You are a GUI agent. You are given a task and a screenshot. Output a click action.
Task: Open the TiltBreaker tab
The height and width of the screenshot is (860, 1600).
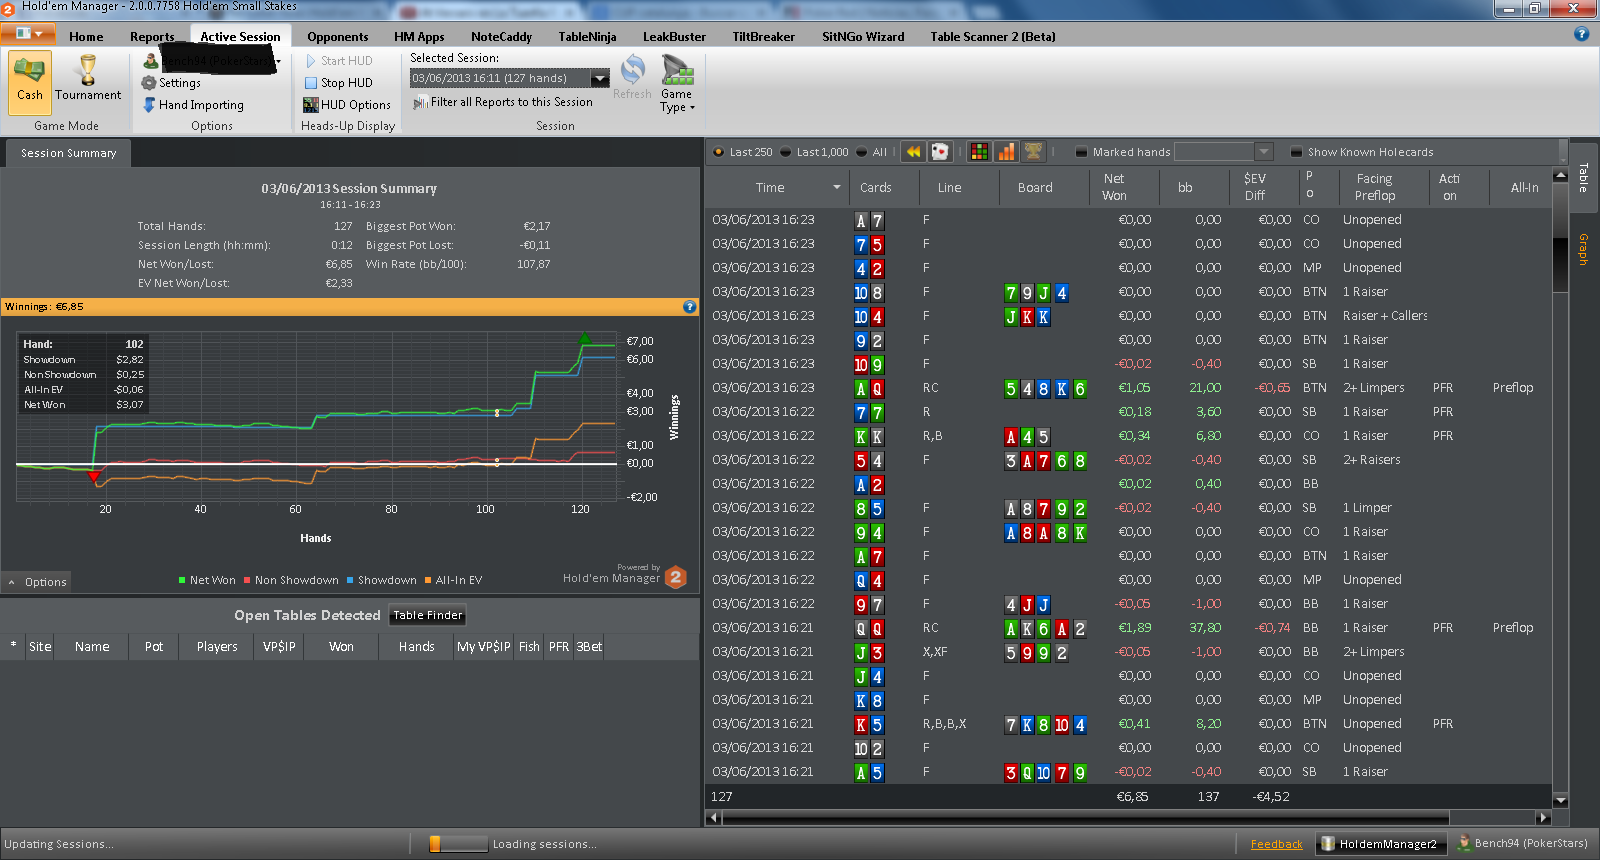click(763, 37)
